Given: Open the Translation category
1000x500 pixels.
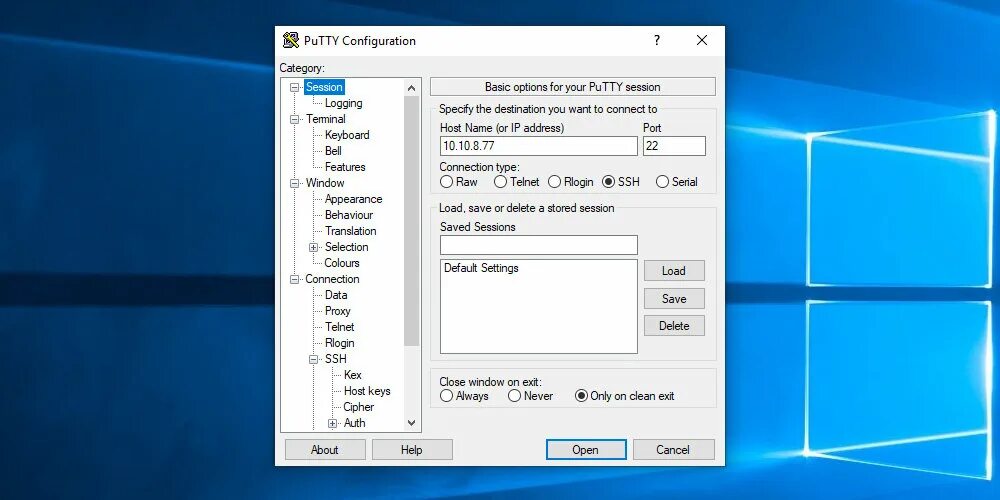Looking at the screenshot, I should pos(350,231).
